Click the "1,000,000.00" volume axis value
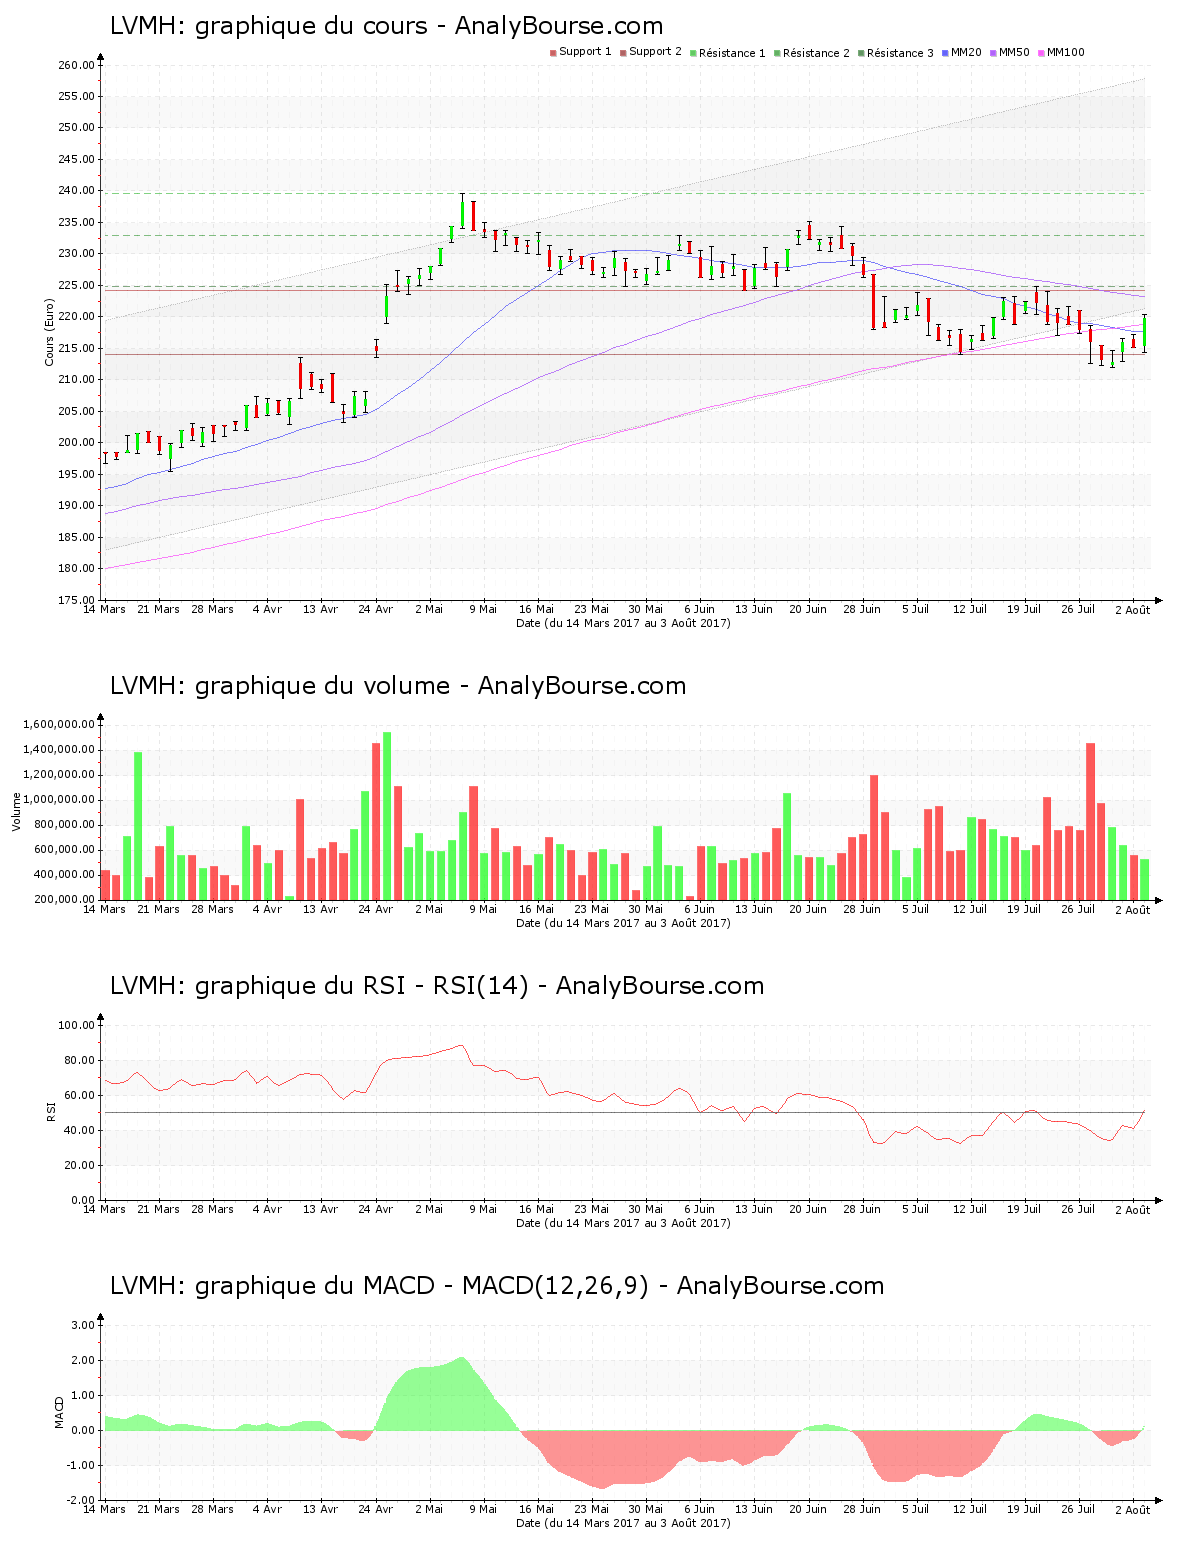The image size is (1200, 1550). pos(60,799)
